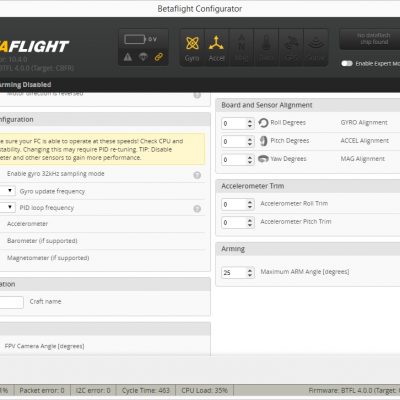Image resolution: width=400 pixels, height=400 pixels.
Task: Open help icon for PID loop frequency
Action: [x=197, y=209]
